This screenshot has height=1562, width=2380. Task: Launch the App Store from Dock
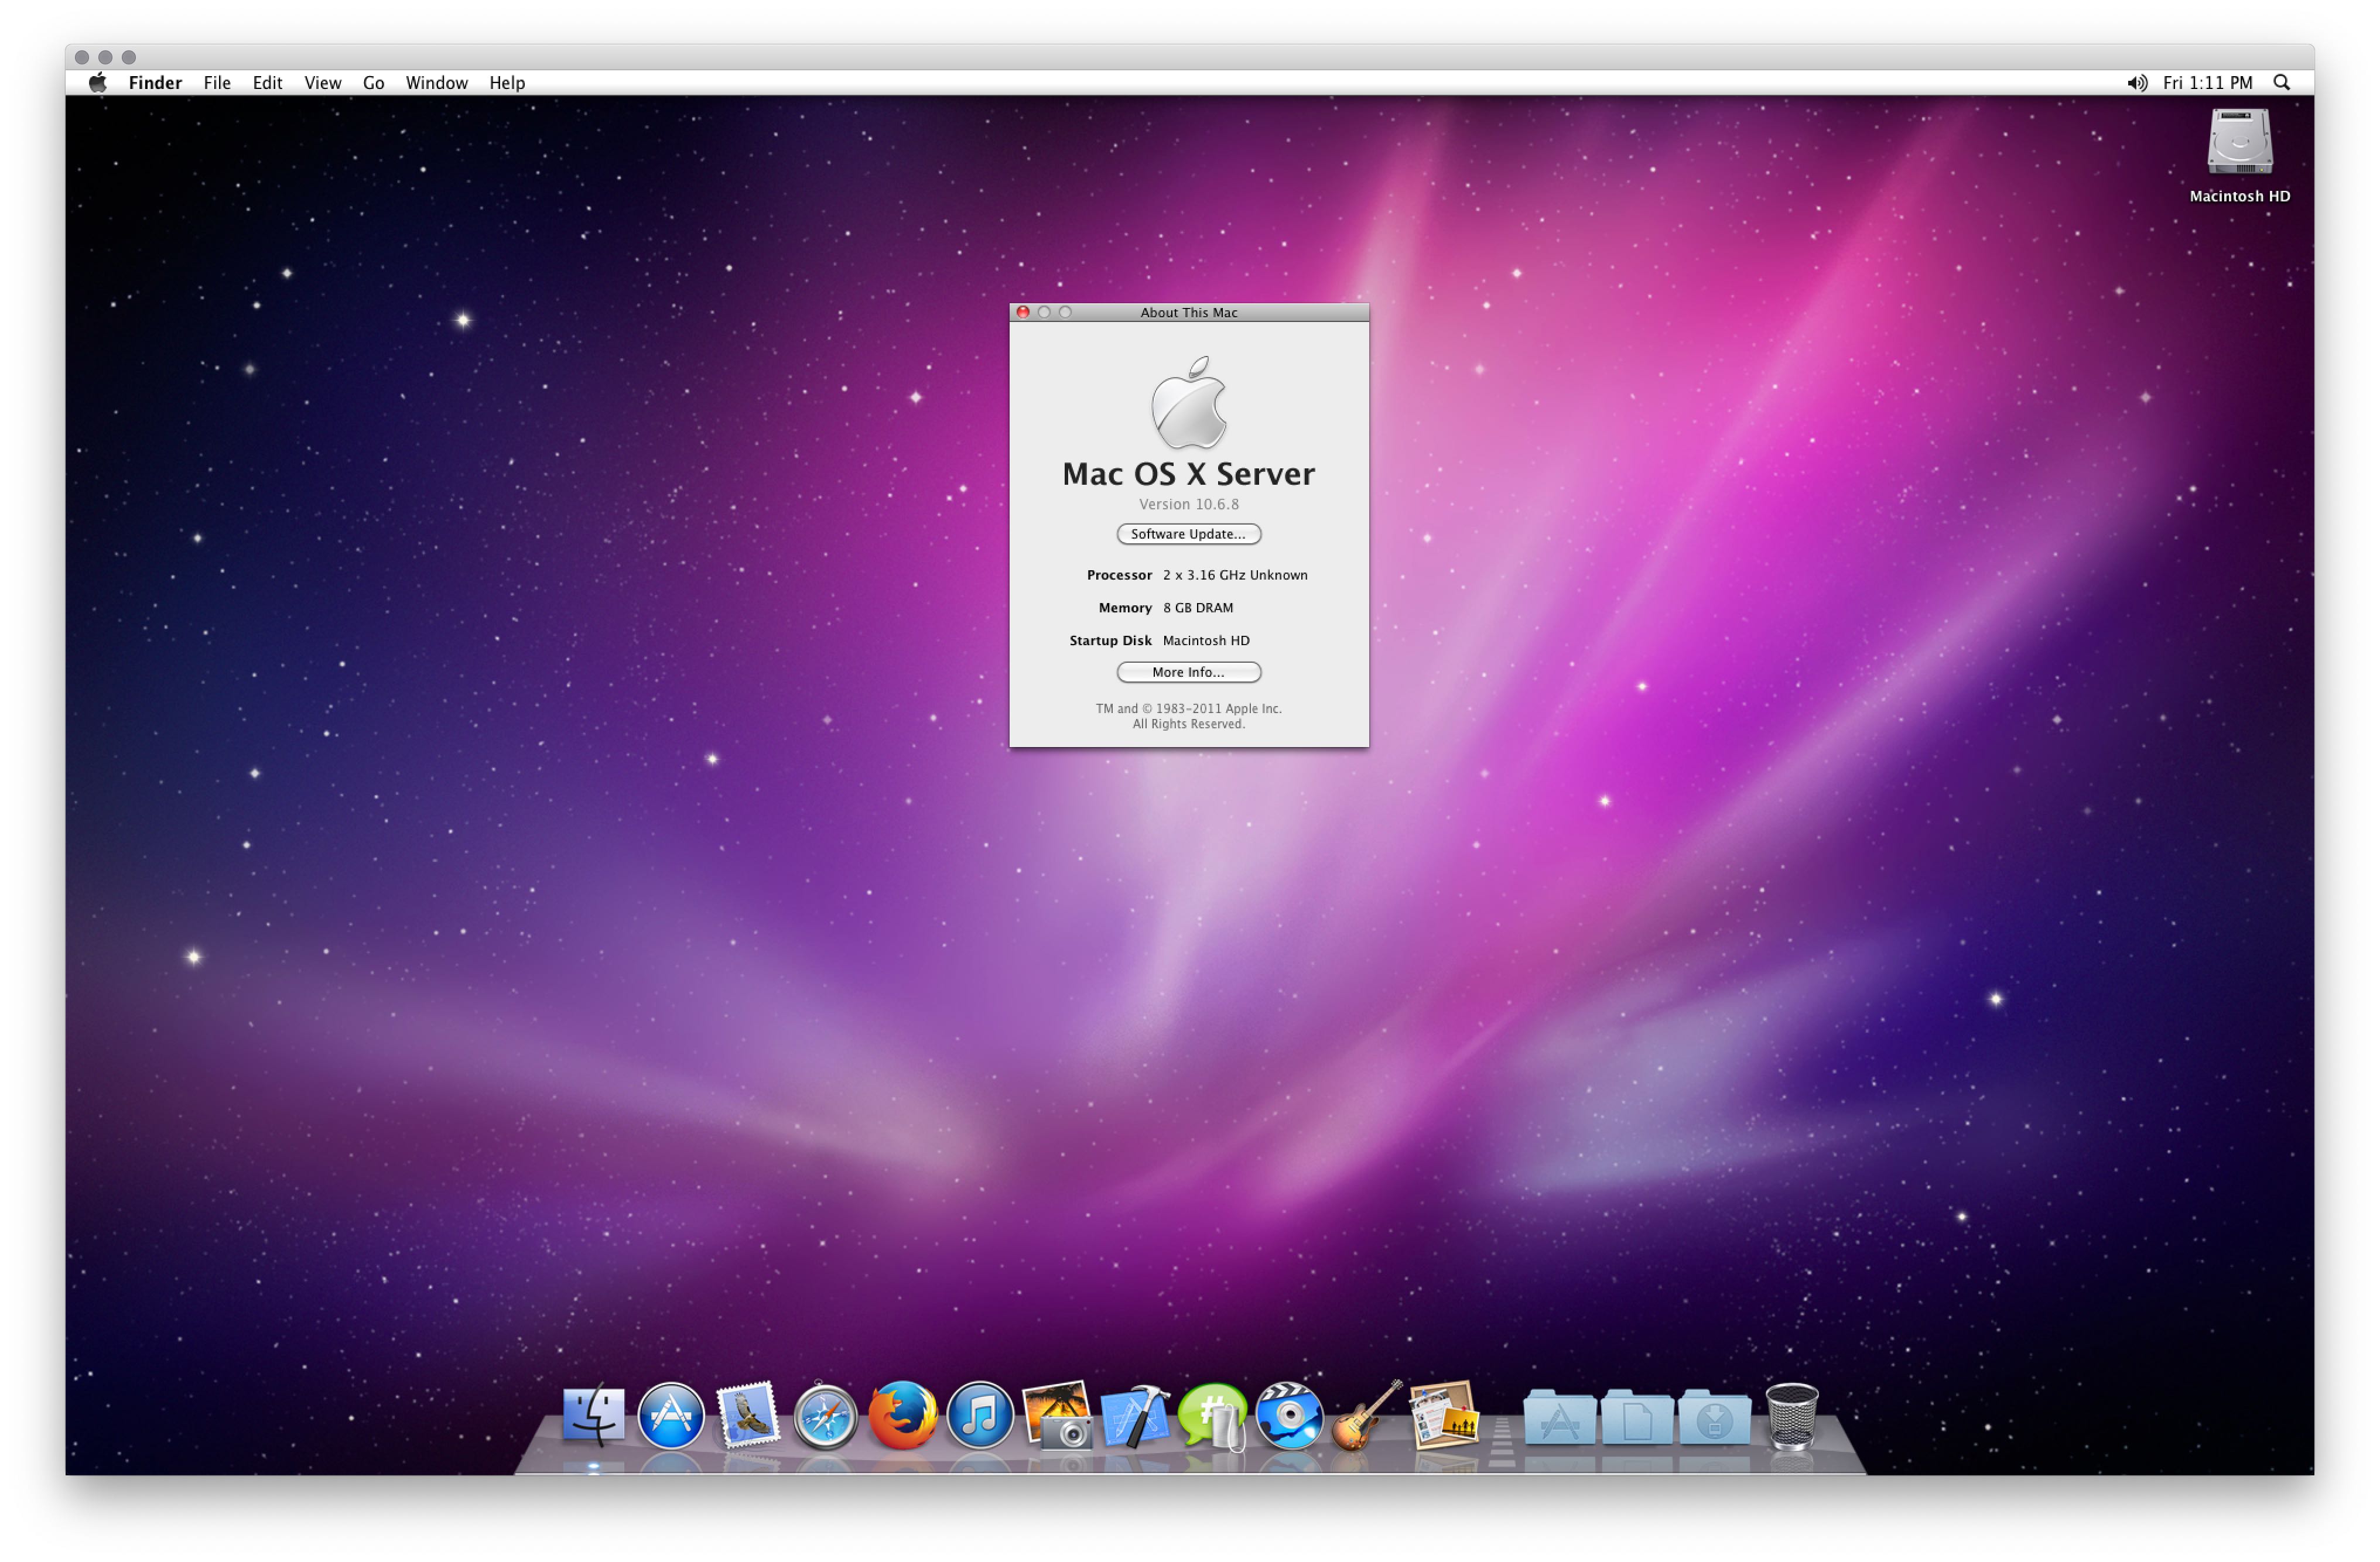[x=670, y=1416]
